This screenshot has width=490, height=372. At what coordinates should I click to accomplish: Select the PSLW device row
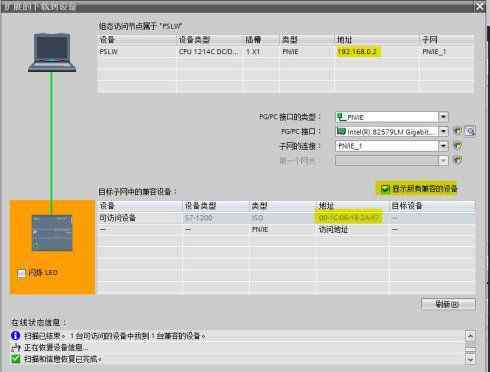(x=285, y=52)
